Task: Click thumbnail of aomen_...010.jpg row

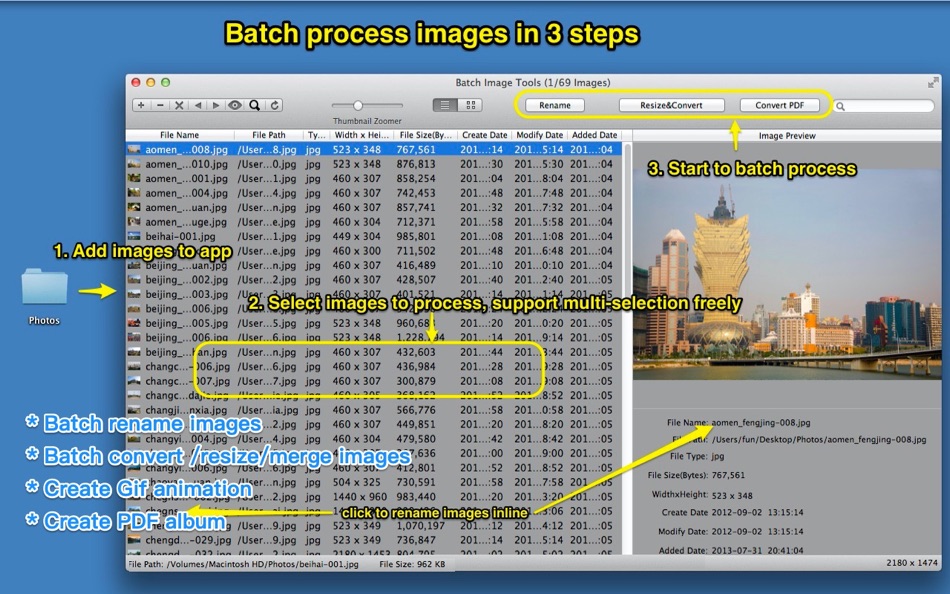Action: 134,164
